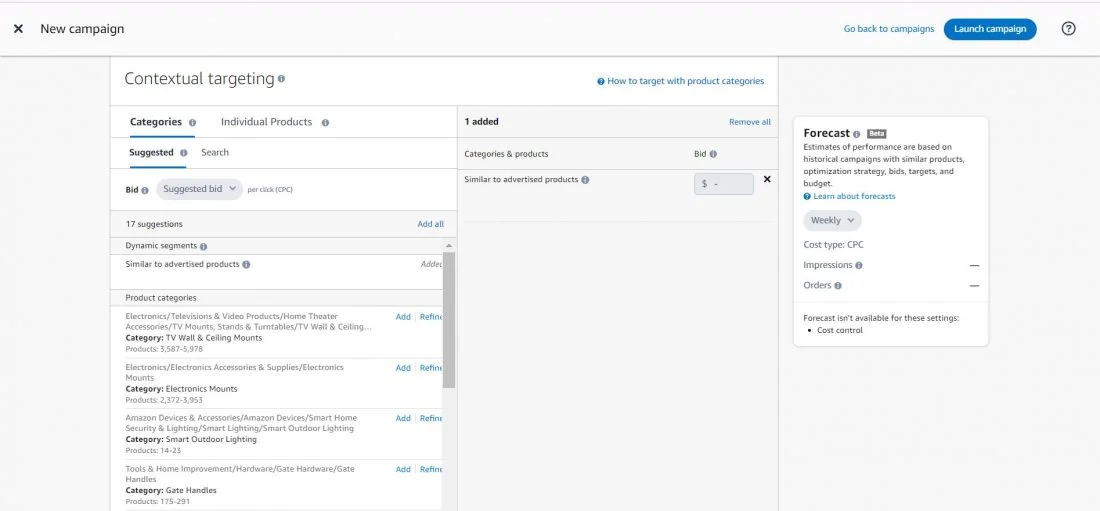Click info icon next to Contextual targeting
Image resolution: width=1100 pixels, height=511 pixels.
tap(281, 79)
